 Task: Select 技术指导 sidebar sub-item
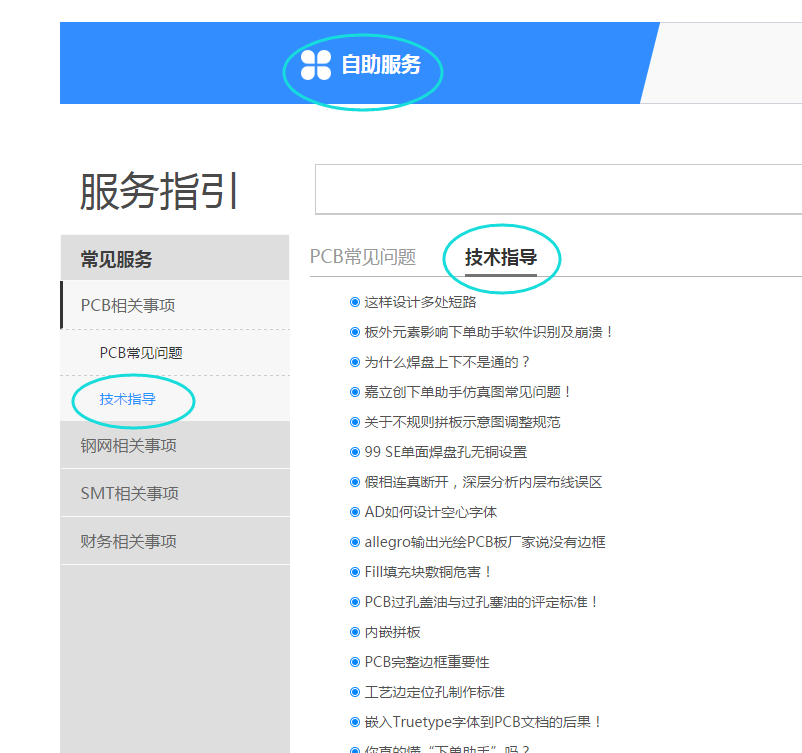tap(127, 399)
